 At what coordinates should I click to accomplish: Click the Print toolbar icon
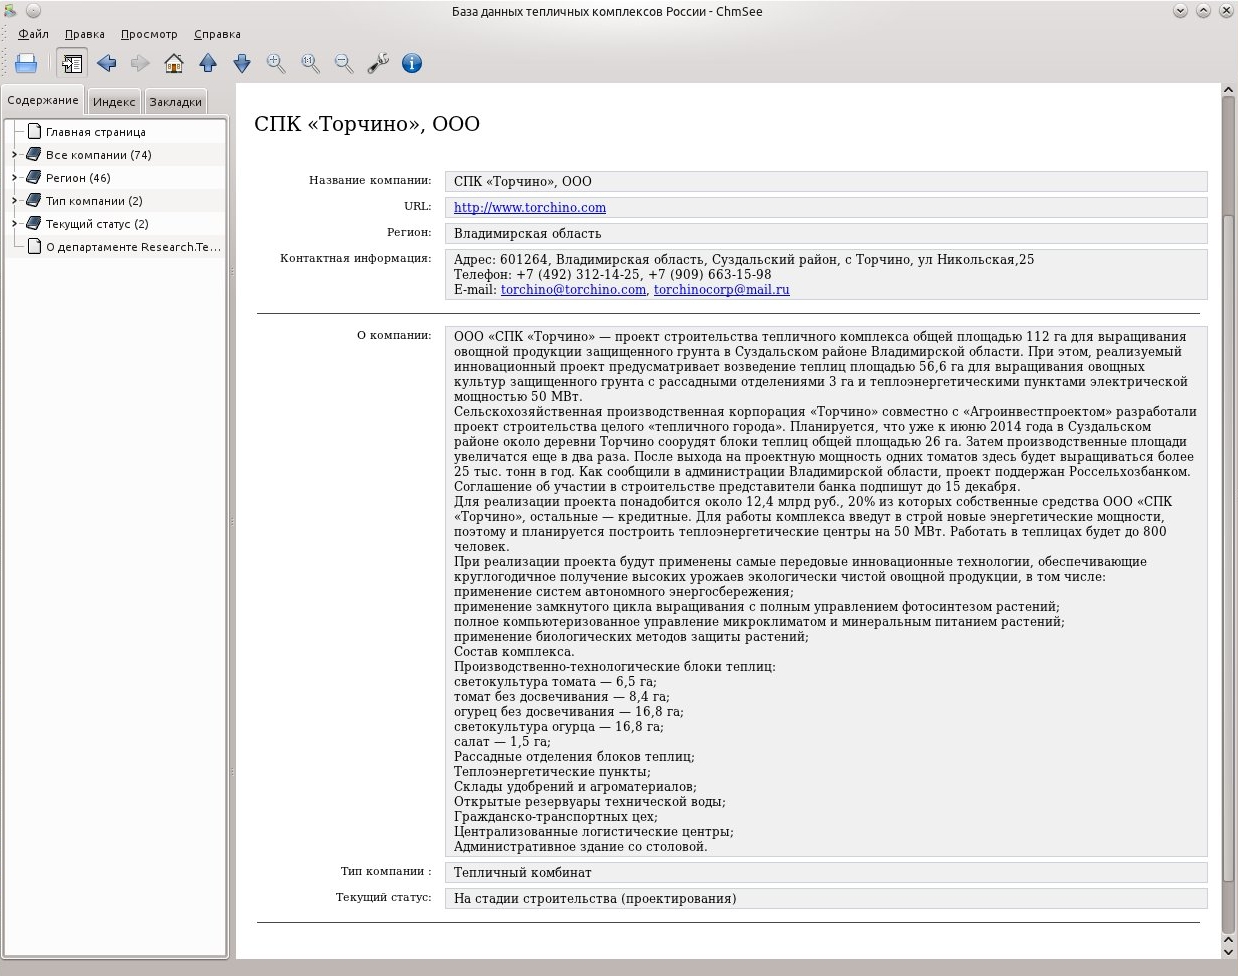[26, 63]
